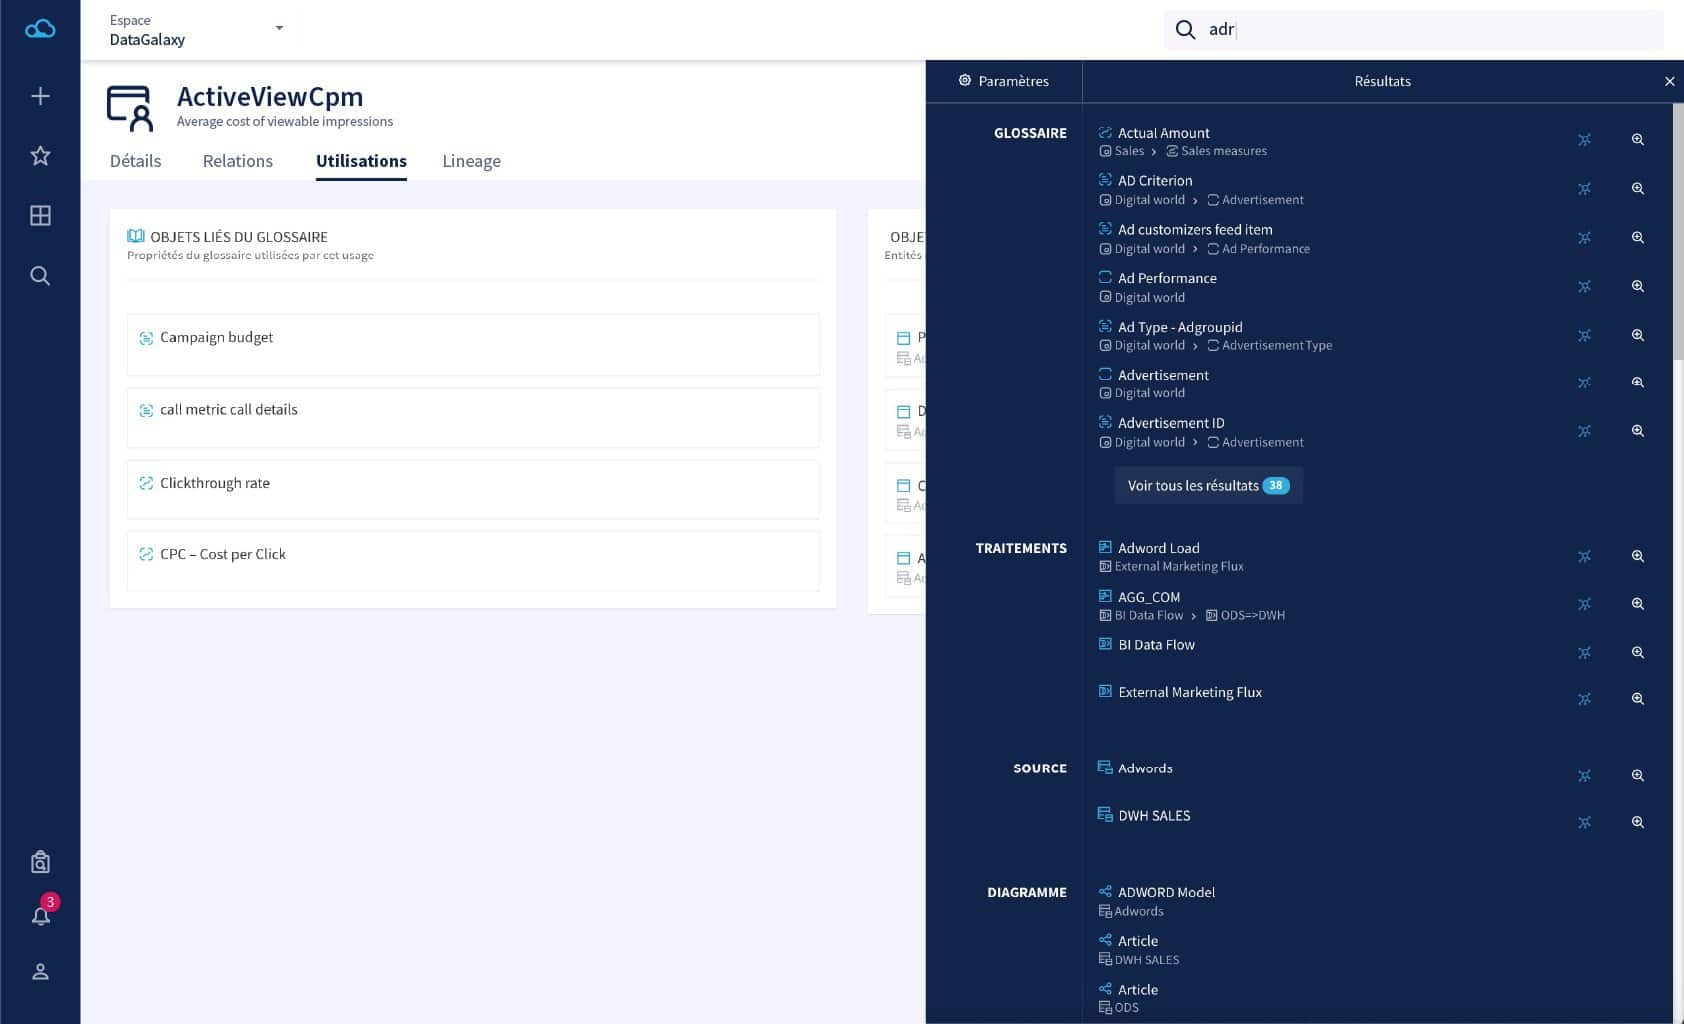Switch to the Détails tab
Image resolution: width=1684 pixels, height=1024 pixels.
click(135, 161)
